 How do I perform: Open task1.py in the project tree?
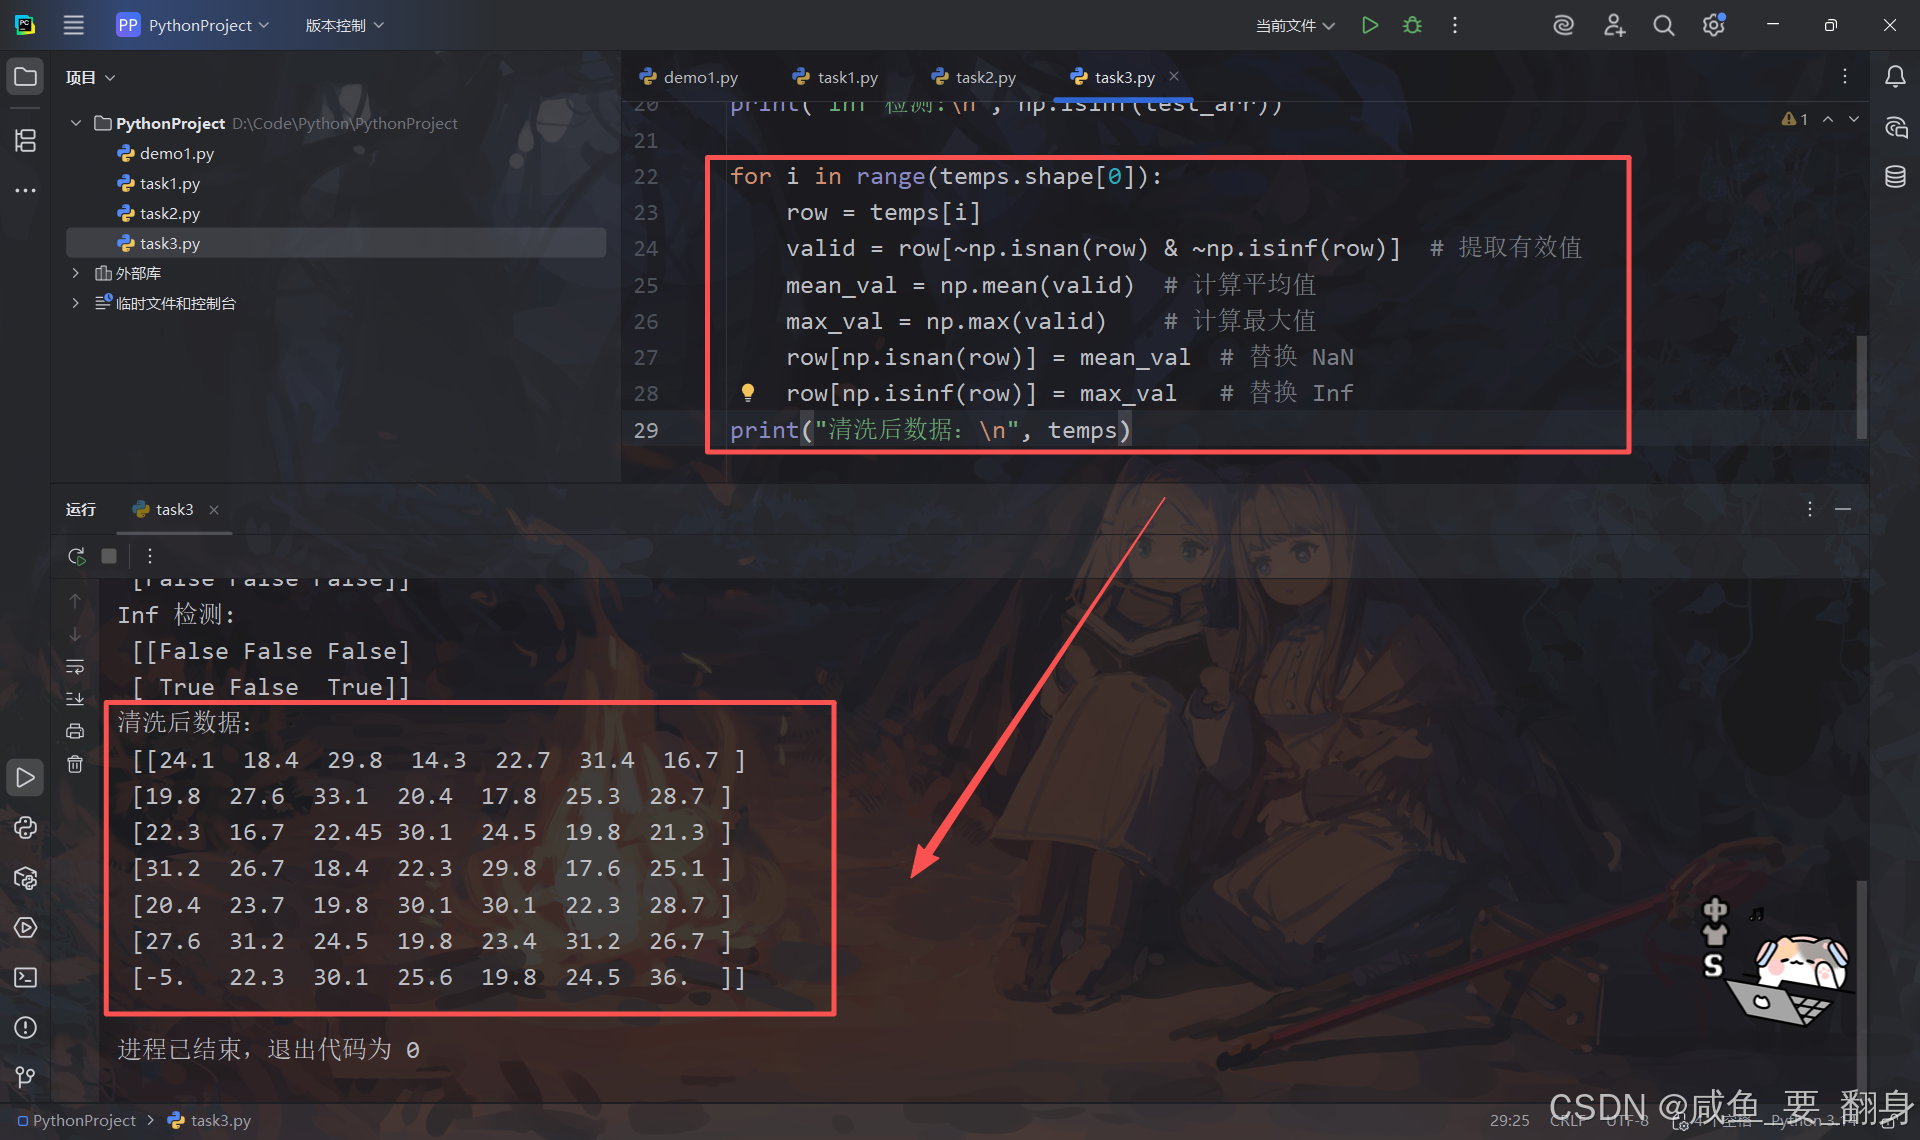tap(169, 183)
